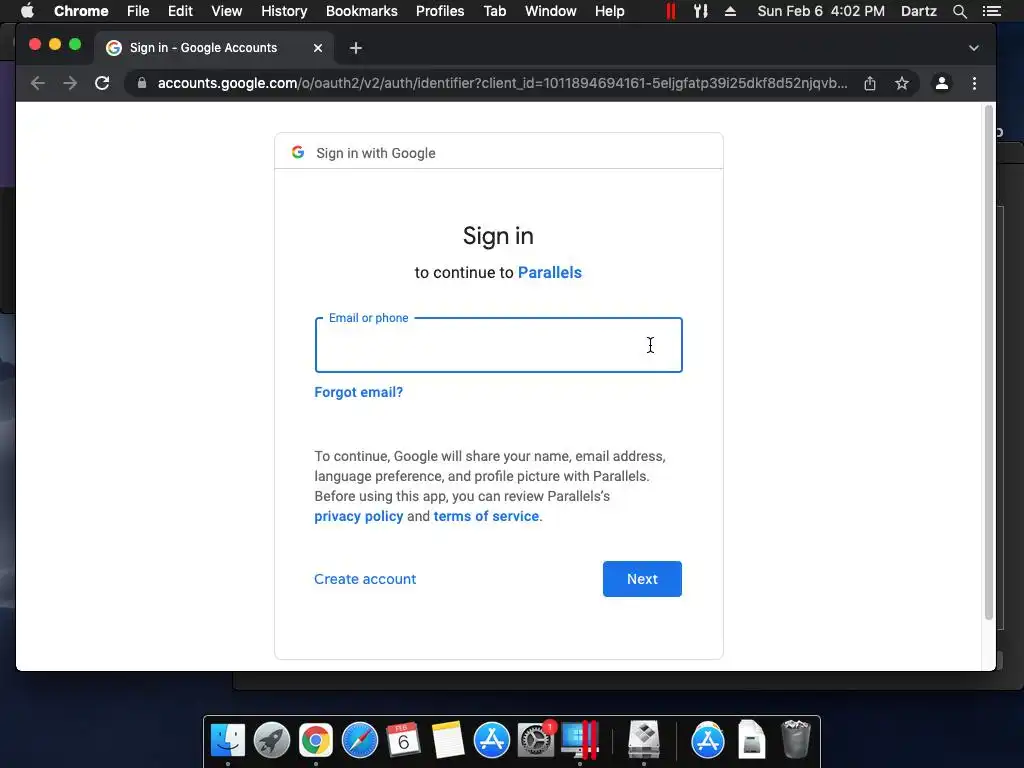Click the Dartz user name in menu bar
This screenshot has height=768, width=1024.
[x=918, y=11]
